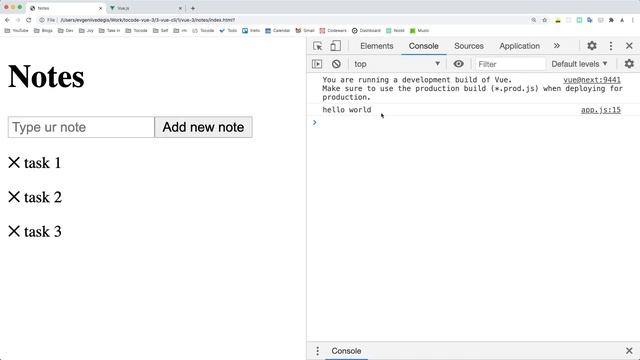Open the Gmail bookmark

305,31
